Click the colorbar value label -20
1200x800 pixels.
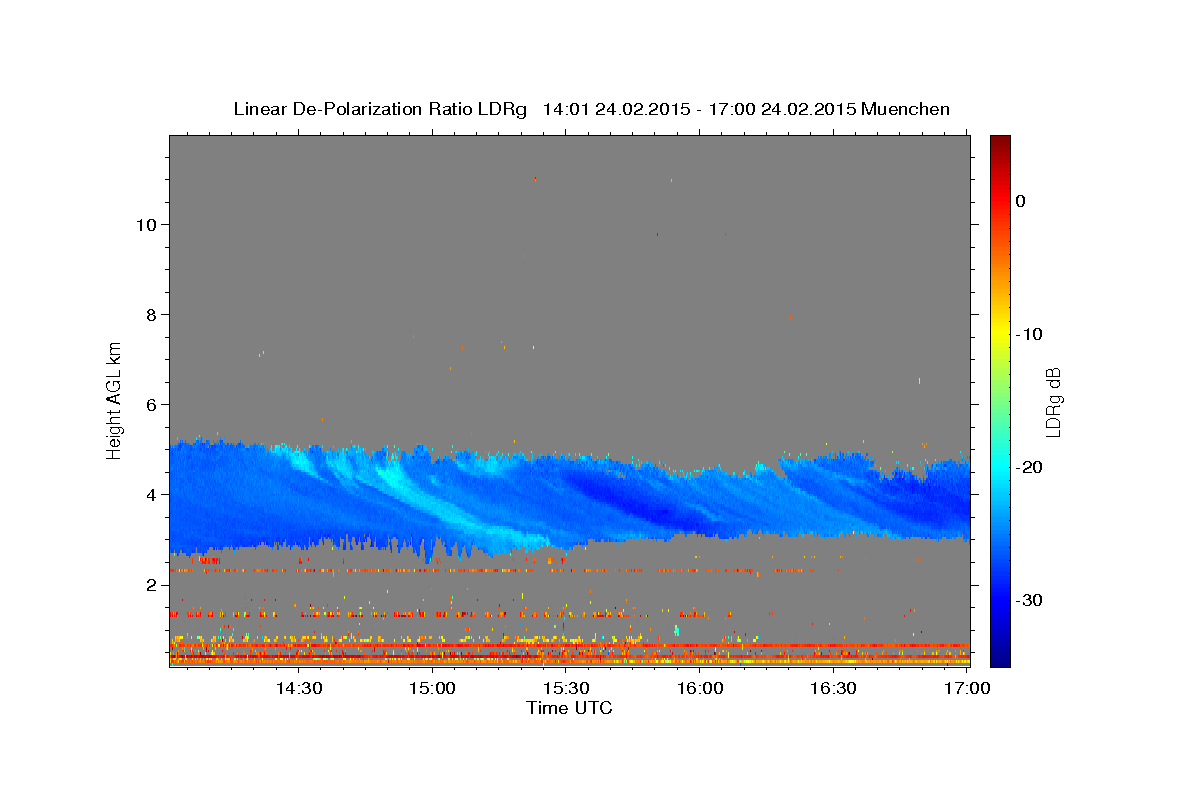[x=1030, y=467]
